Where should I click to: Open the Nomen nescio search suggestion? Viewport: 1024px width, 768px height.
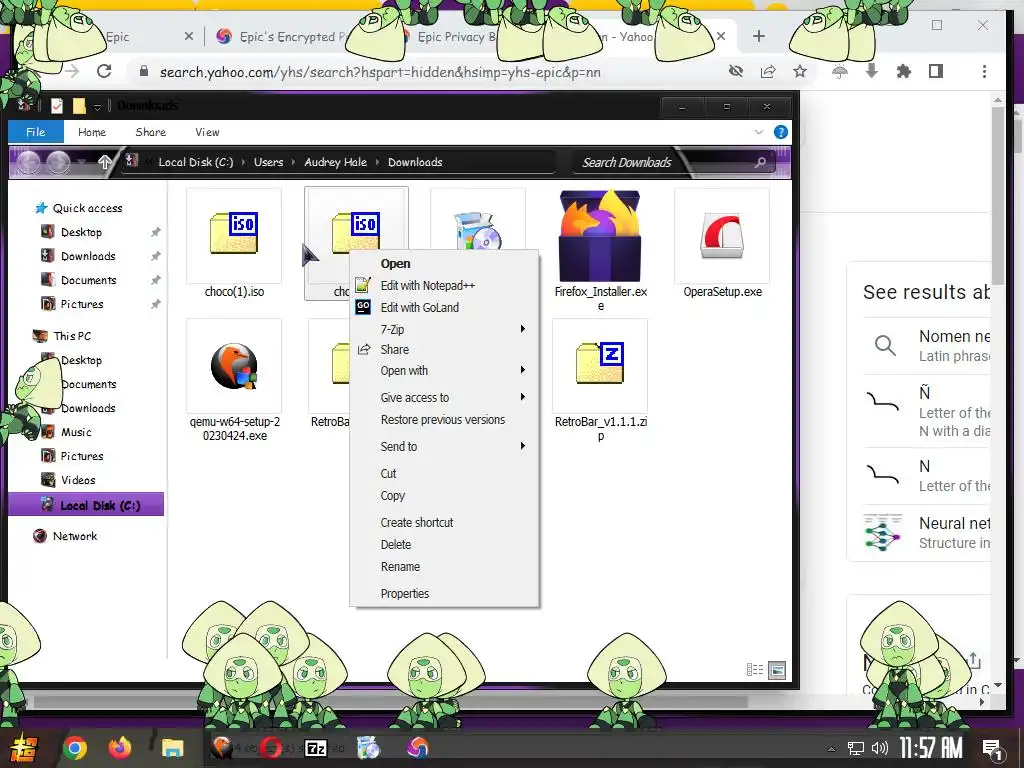click(x=926, y=345)
